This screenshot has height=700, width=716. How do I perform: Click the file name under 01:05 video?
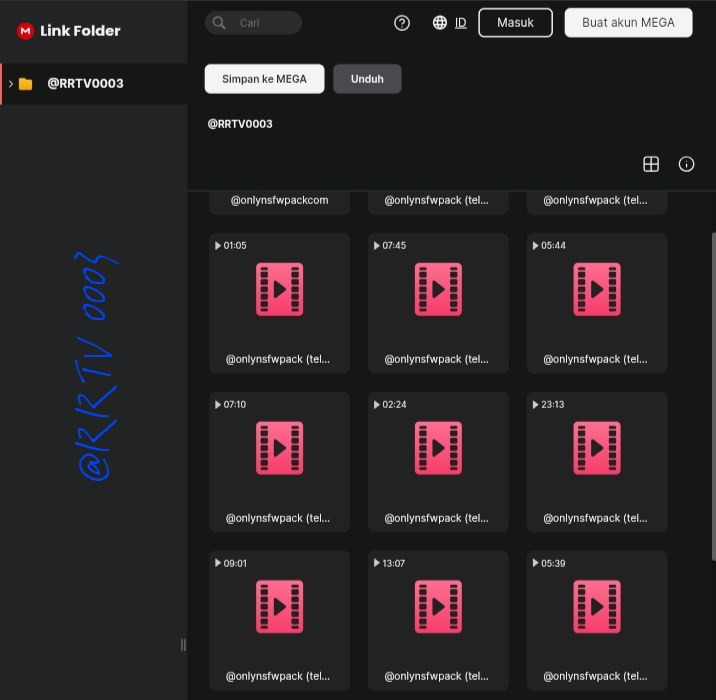pyautogui.click(x=278, y=359)
